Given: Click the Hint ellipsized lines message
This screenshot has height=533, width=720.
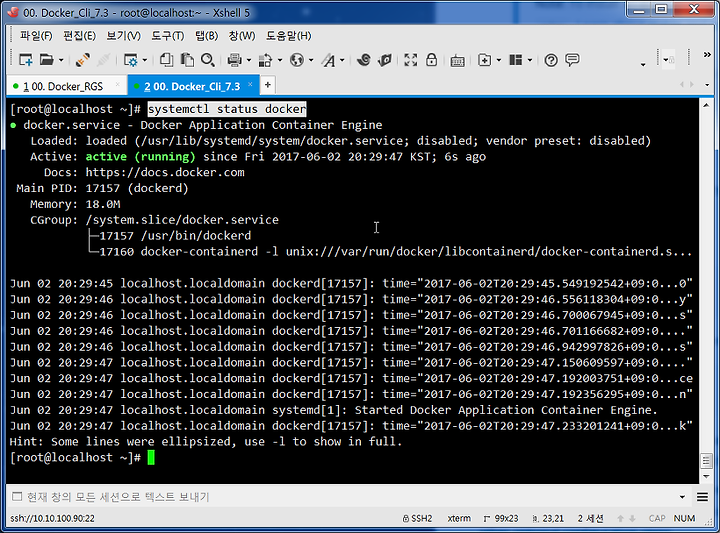Looking at the screenshot, I should click(206, 442).
